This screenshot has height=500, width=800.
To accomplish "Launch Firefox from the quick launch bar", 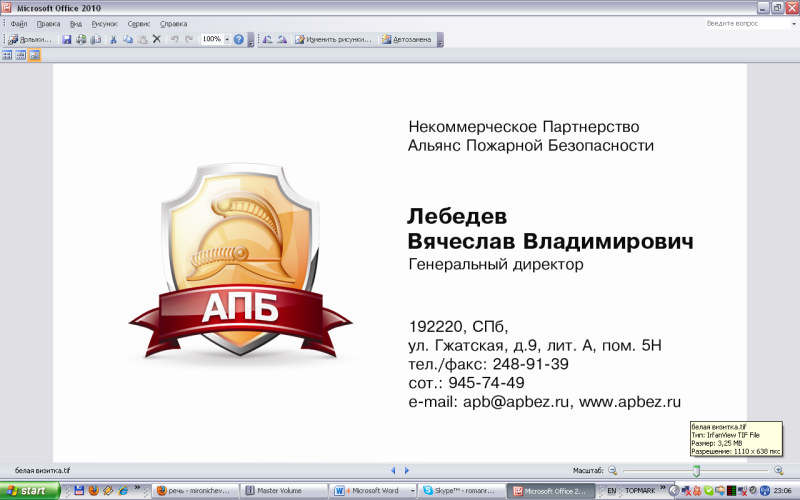I will point(93,491).
